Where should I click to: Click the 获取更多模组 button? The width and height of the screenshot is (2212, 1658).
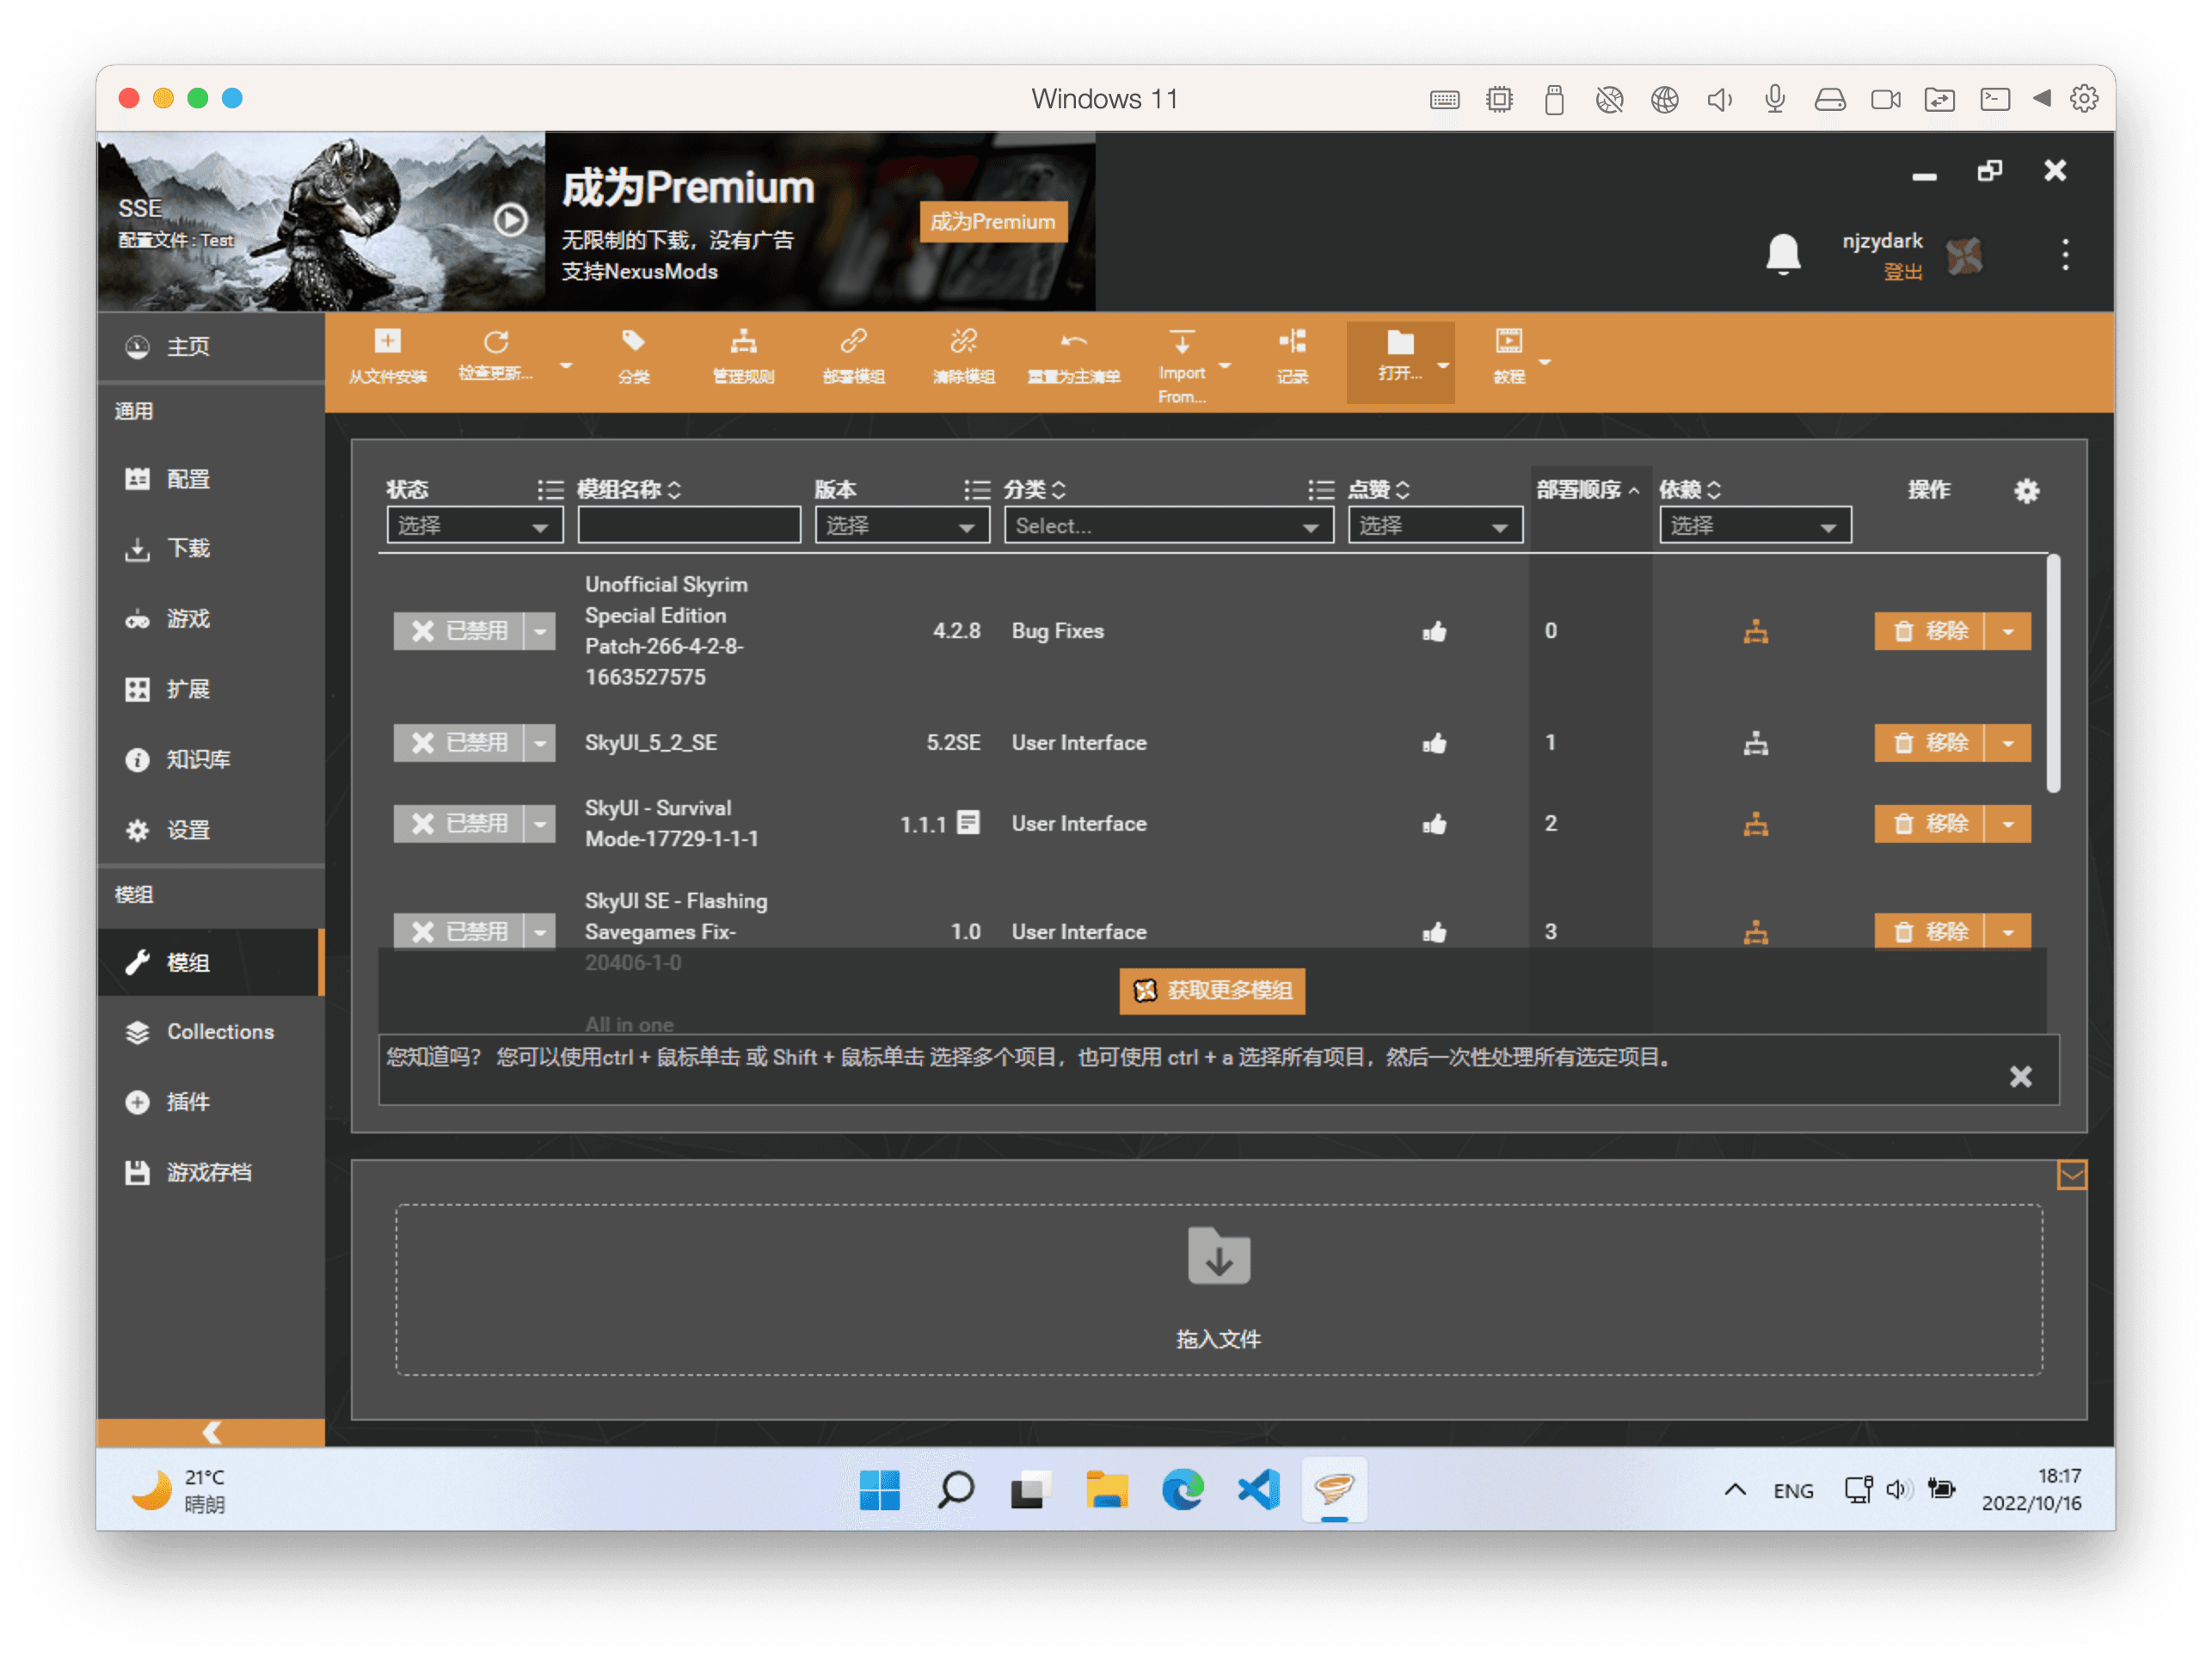[x=1212, y=991]
